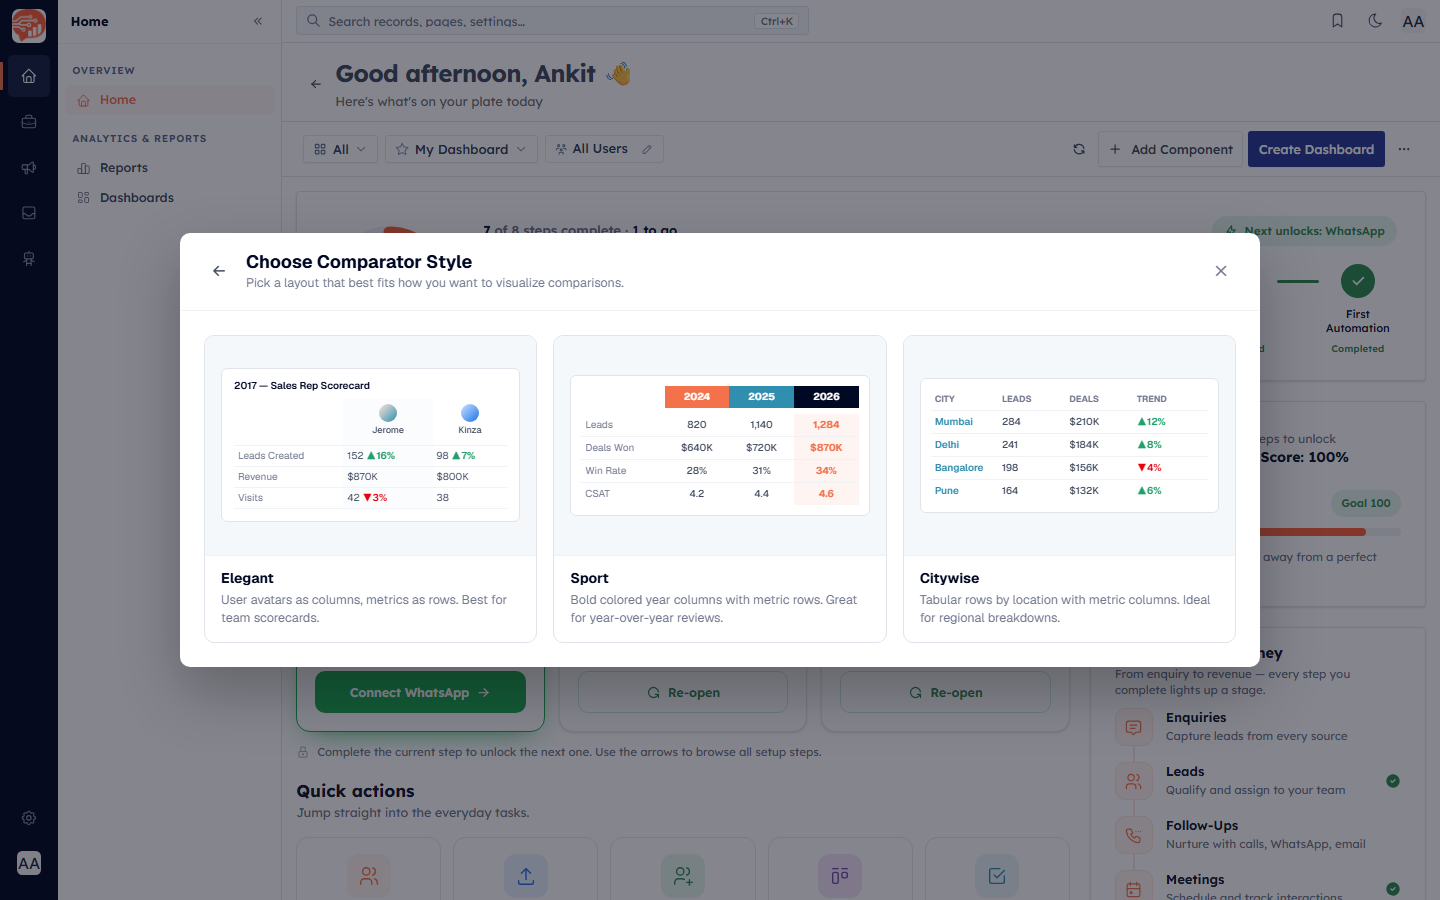
Task: Click the Next unlocks: WhatsApp badge
Action: tap(1304, 231)
